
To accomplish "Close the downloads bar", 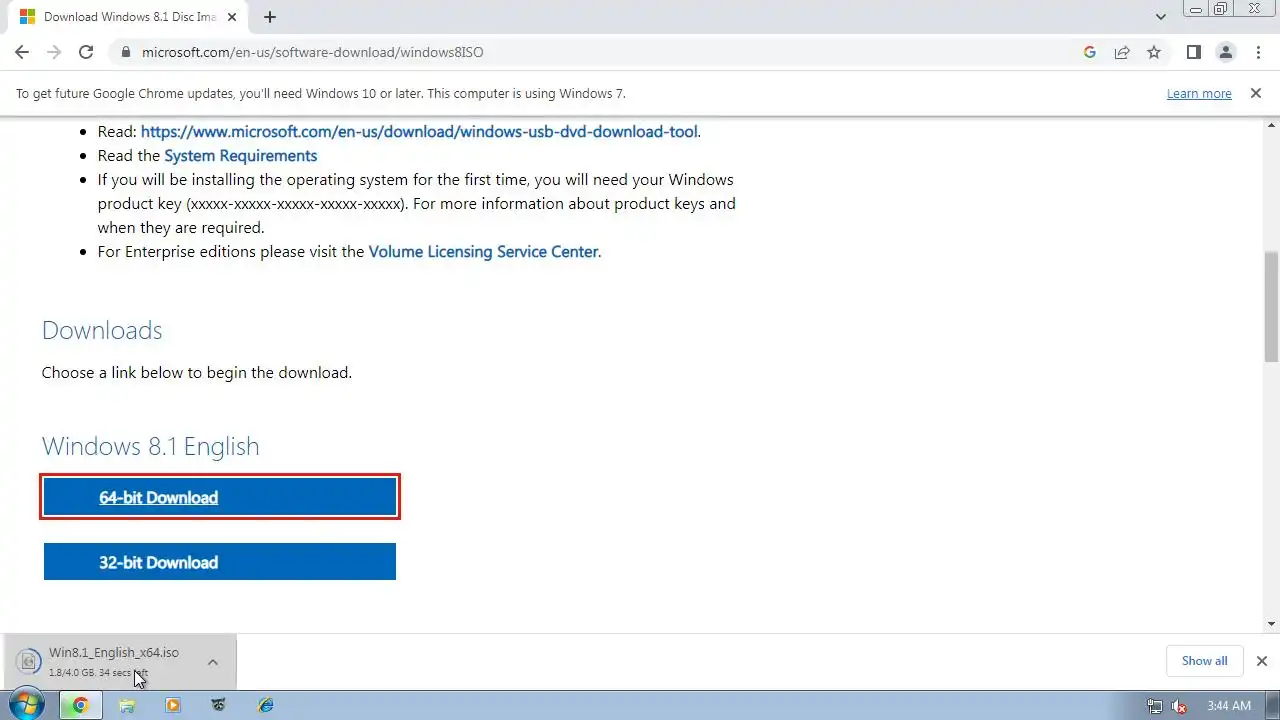I will coord(1262,661).
